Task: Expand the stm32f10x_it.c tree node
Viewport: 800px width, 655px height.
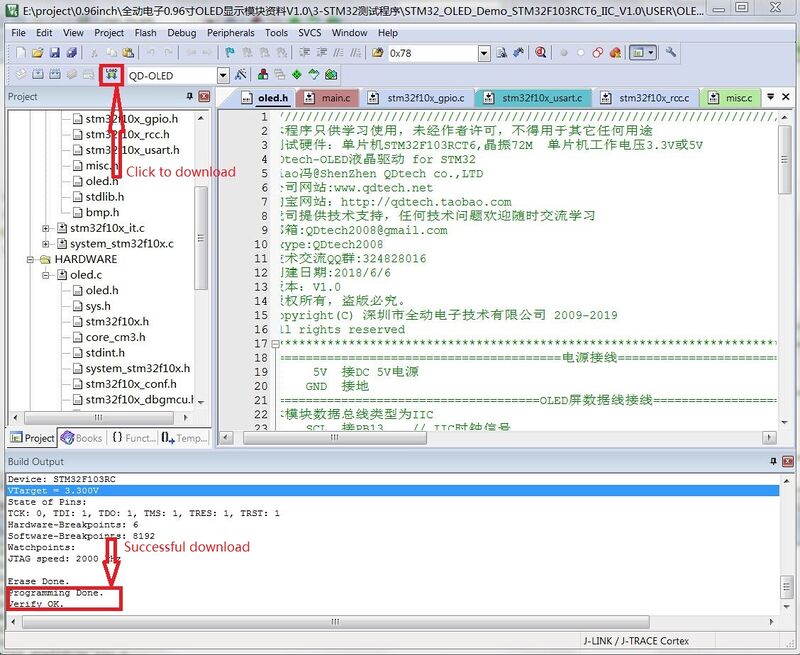Action: 46,228
